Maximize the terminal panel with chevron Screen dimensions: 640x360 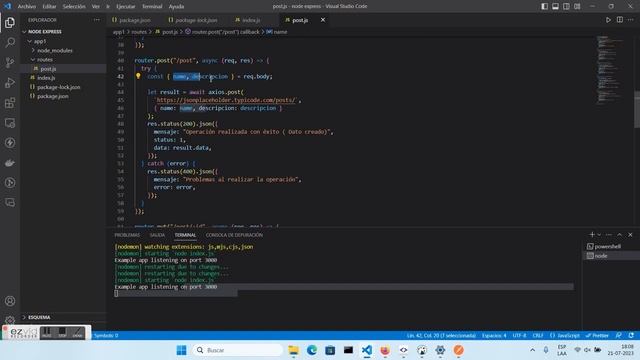[x=620, y=235]
